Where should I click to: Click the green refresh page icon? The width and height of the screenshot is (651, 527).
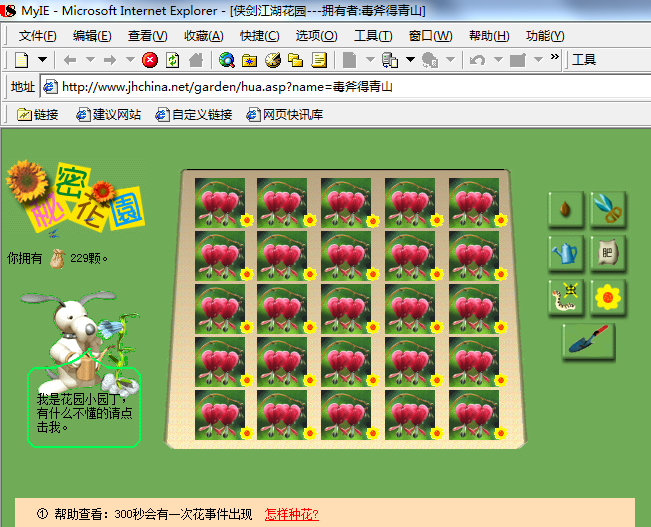173,60
